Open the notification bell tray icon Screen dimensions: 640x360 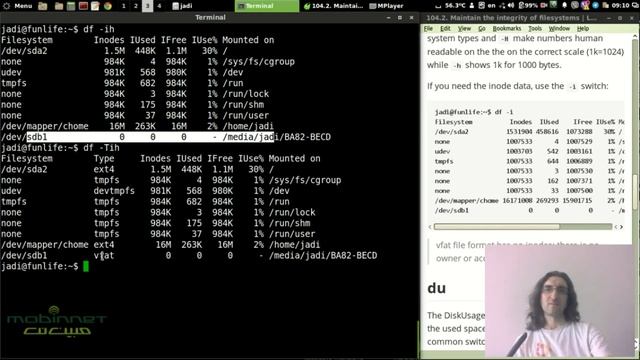564,6
